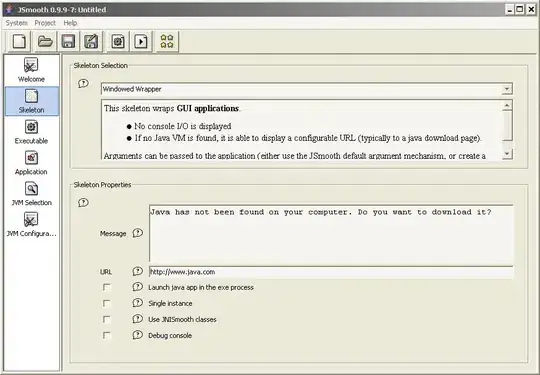Enable the Use JNISmooth classes checkbox
The width and height of the screenshot is (540, 375).
[x=107, y=320]
